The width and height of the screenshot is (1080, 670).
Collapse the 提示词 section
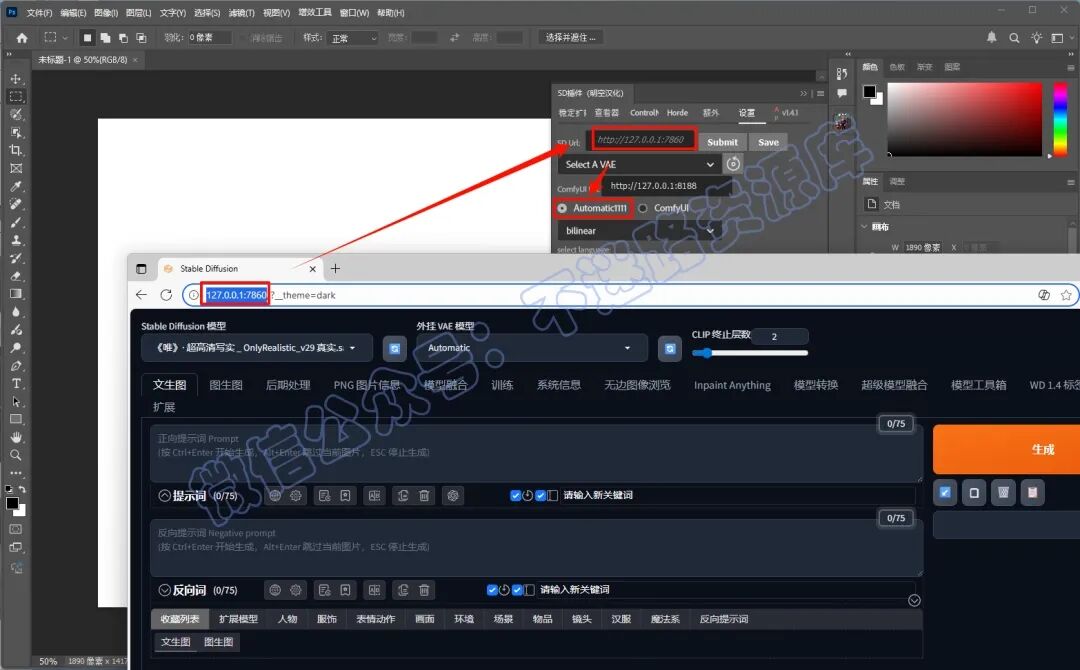coord(165,495)
